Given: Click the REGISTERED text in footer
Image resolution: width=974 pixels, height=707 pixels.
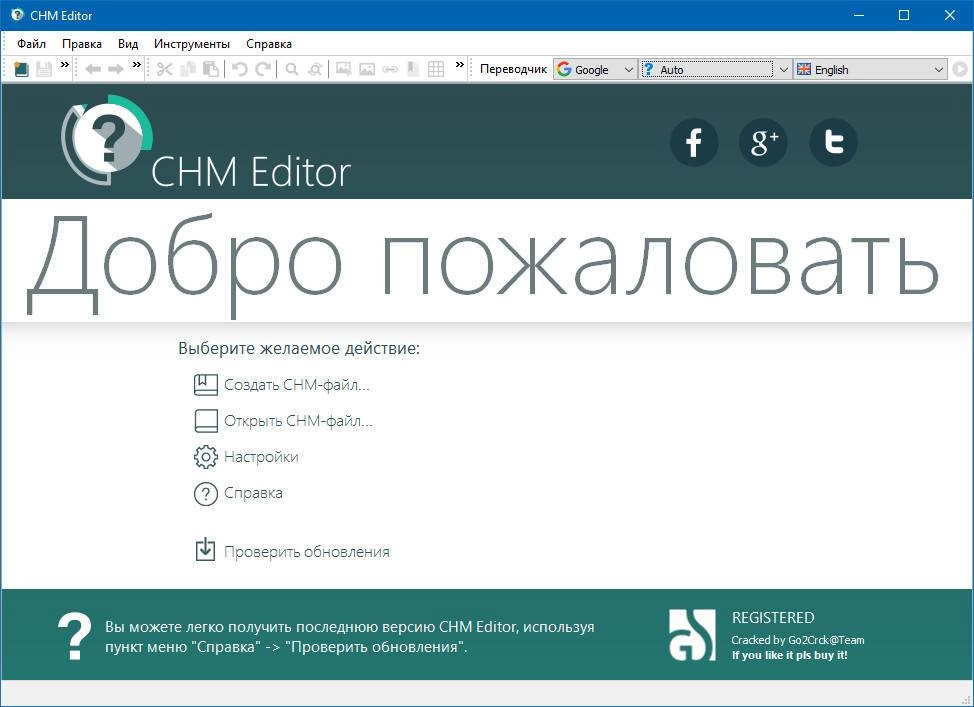Looking at the screenshot, I should (x=773, y=618).
